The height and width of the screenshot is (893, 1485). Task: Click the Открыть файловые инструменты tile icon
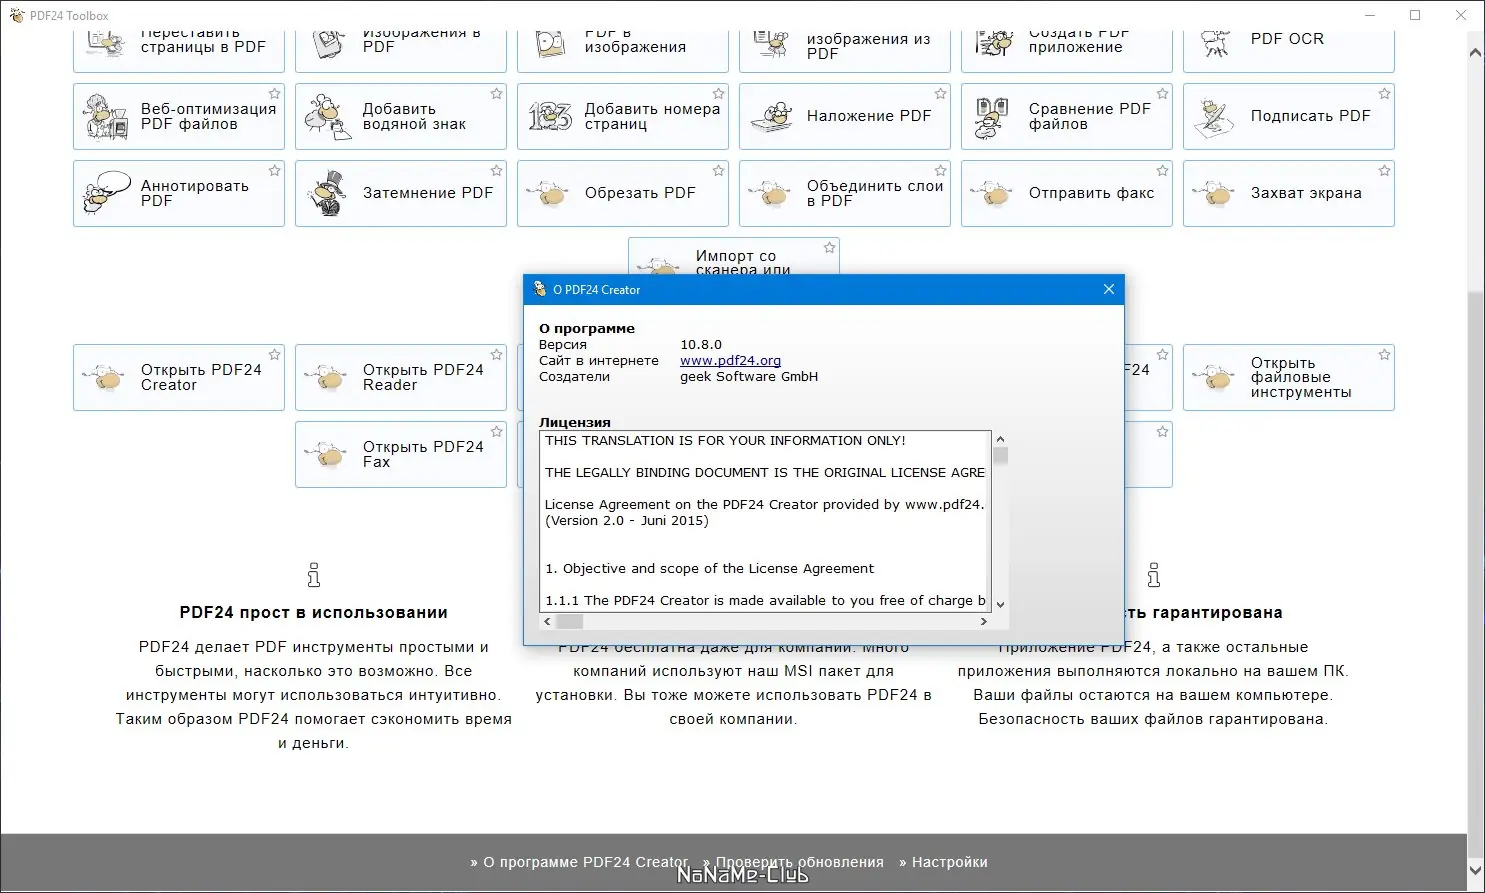pos(1215,377)
